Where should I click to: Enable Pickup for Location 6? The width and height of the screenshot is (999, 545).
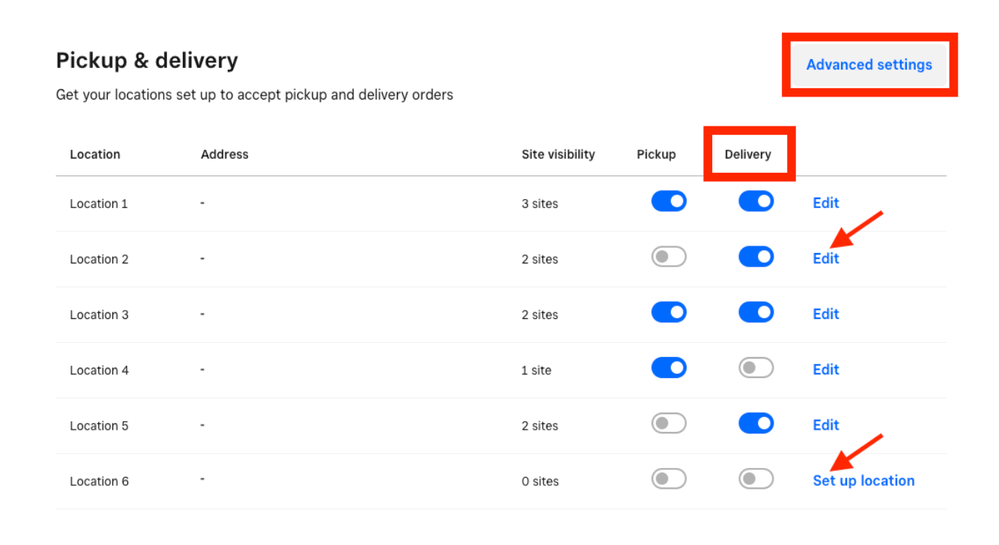coord(668,480)
